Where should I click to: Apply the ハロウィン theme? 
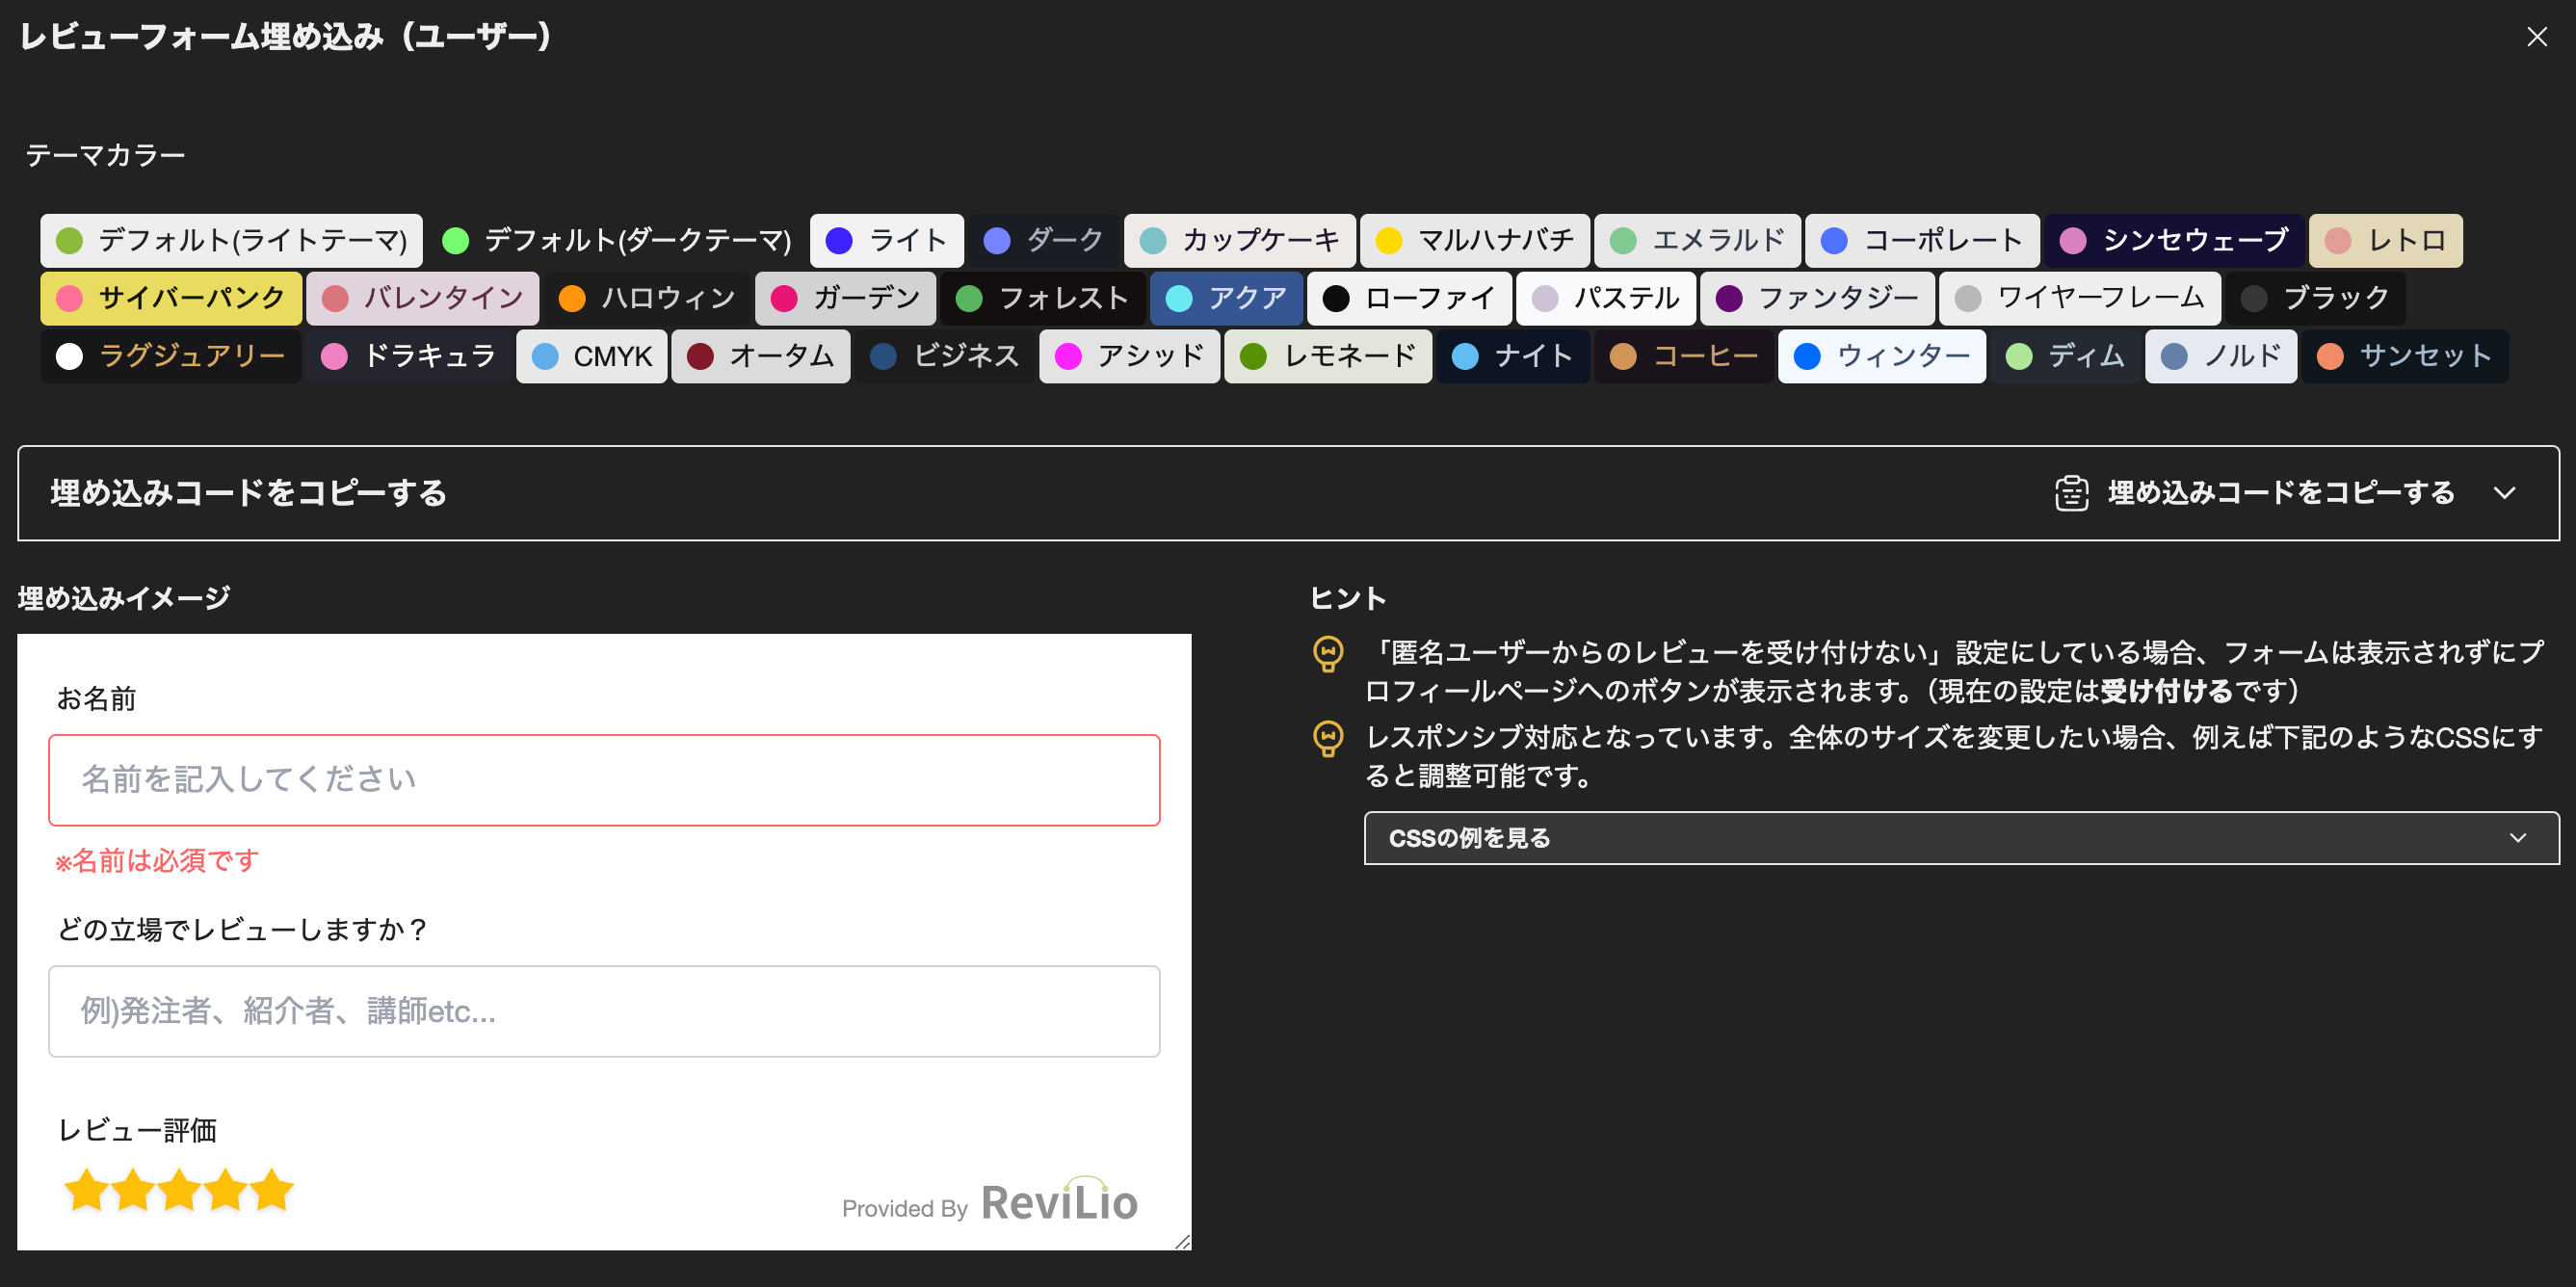click(647, 298)
